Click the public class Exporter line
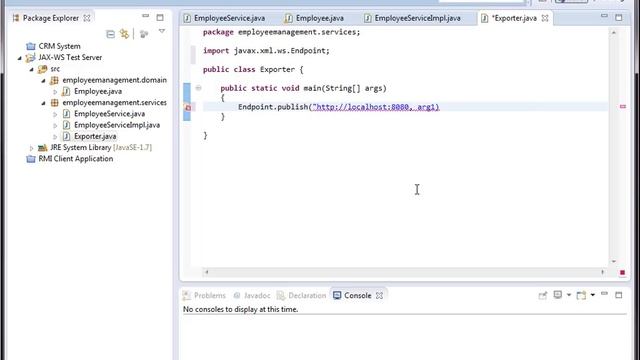 [x=253, y=69]
